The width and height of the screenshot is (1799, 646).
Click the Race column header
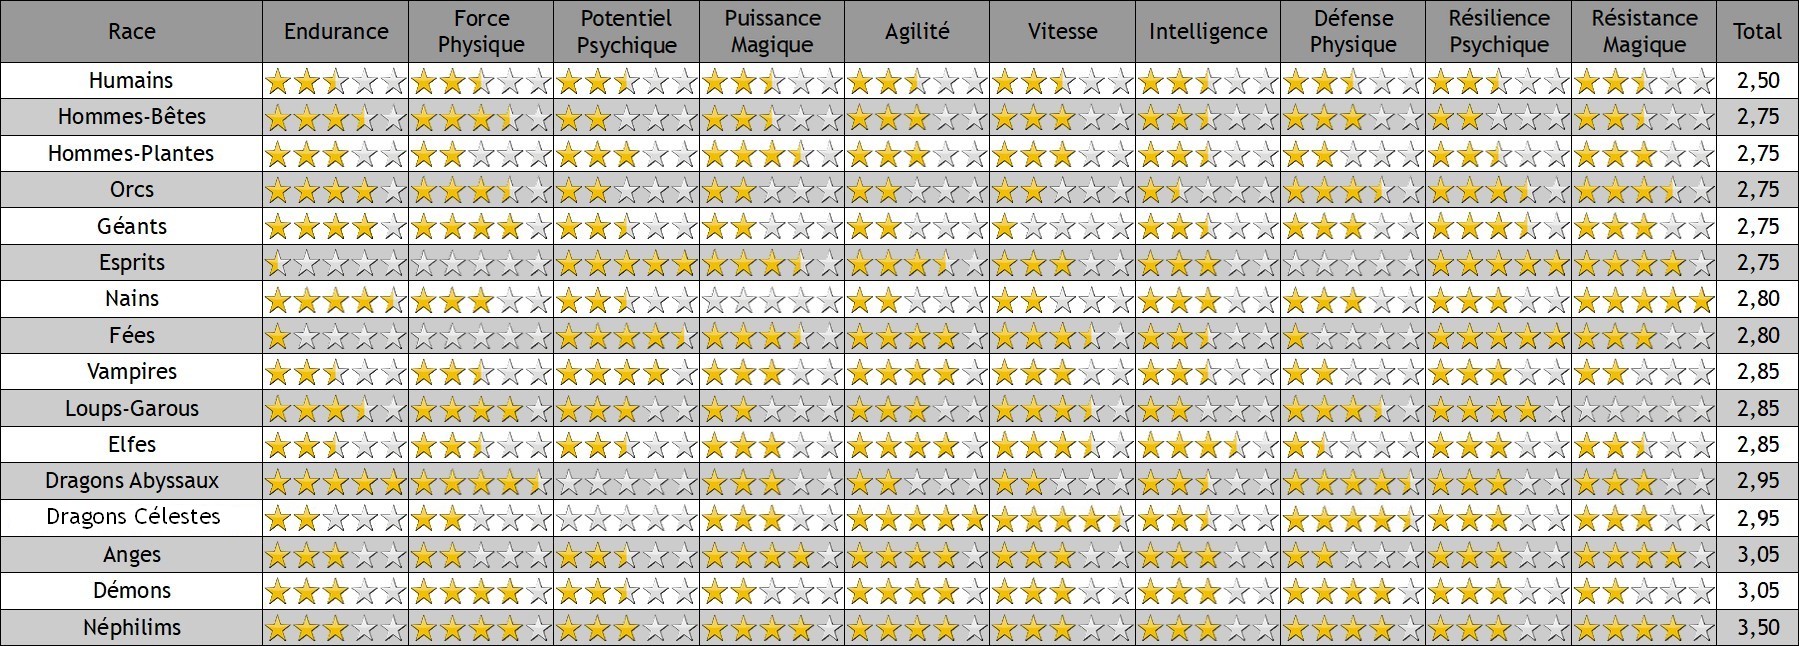pyautogui.click(x=131, y=32)
